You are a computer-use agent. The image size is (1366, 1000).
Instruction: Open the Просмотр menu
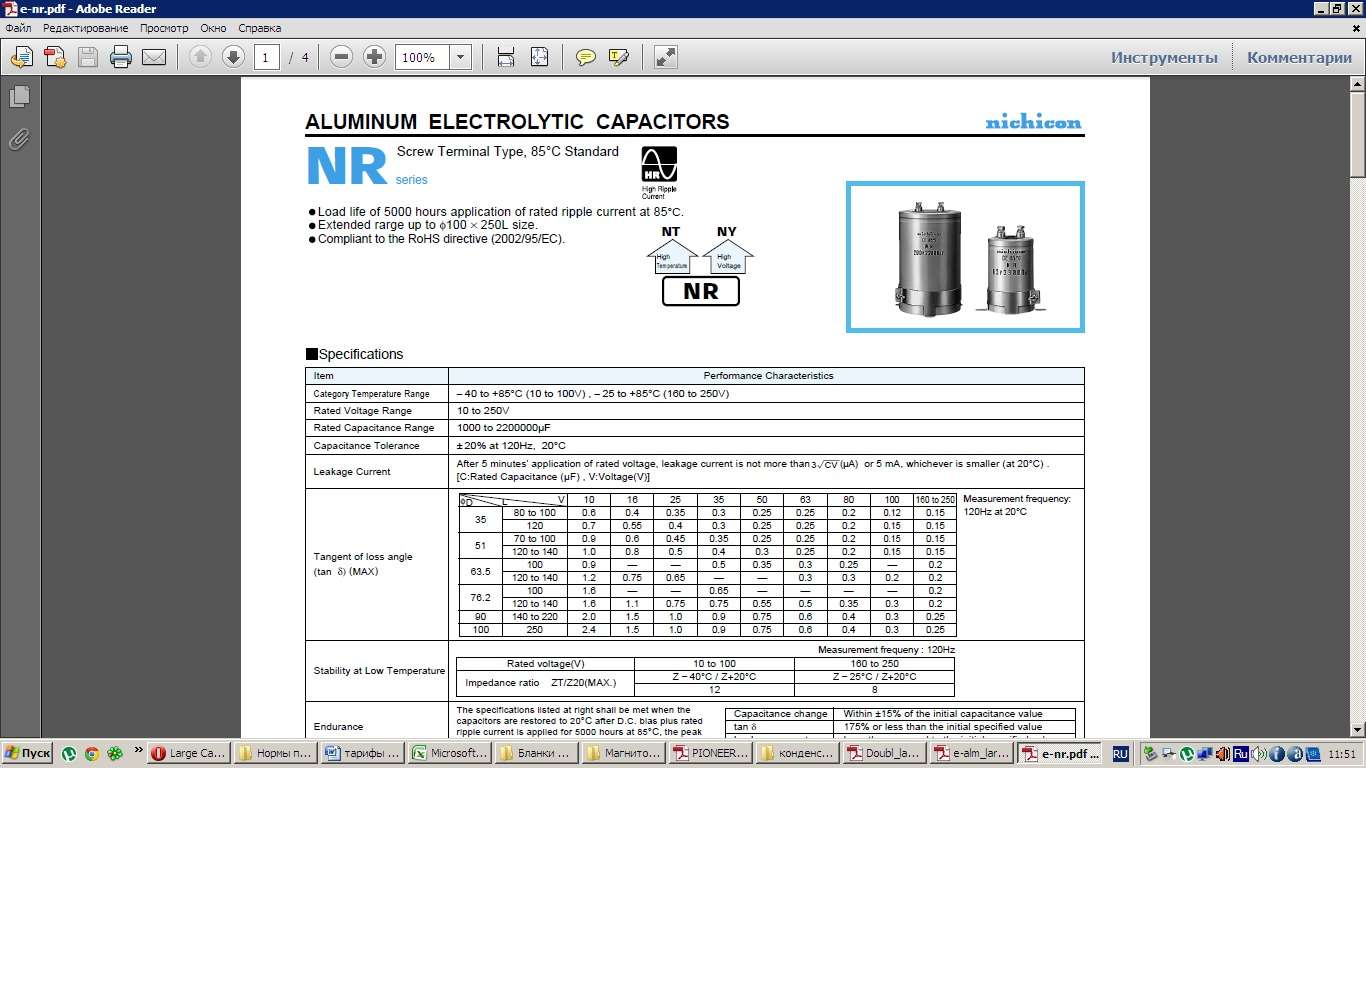point(164,28)
